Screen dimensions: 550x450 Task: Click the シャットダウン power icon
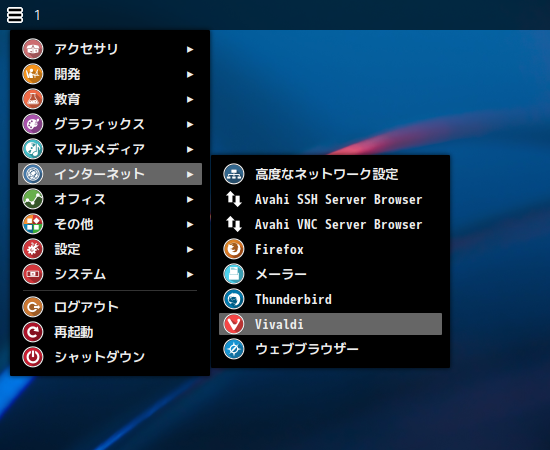tap(33, 357)
